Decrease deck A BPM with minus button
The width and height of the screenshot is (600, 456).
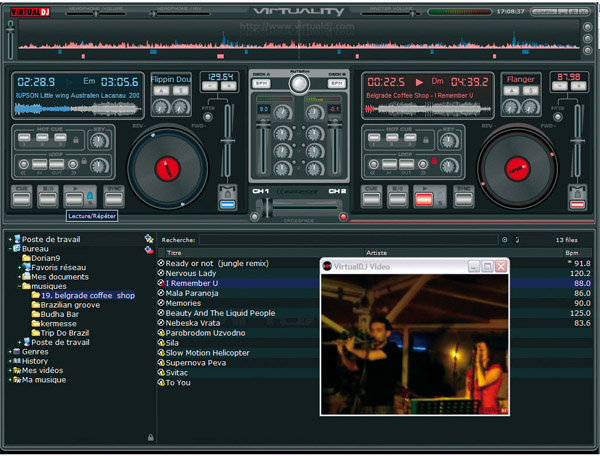pyautogui.click(x=210, y=86)
